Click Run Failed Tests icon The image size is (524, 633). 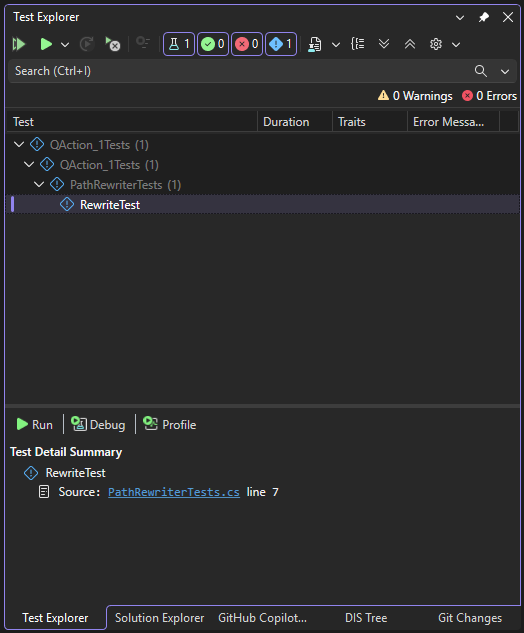[113, 44]
